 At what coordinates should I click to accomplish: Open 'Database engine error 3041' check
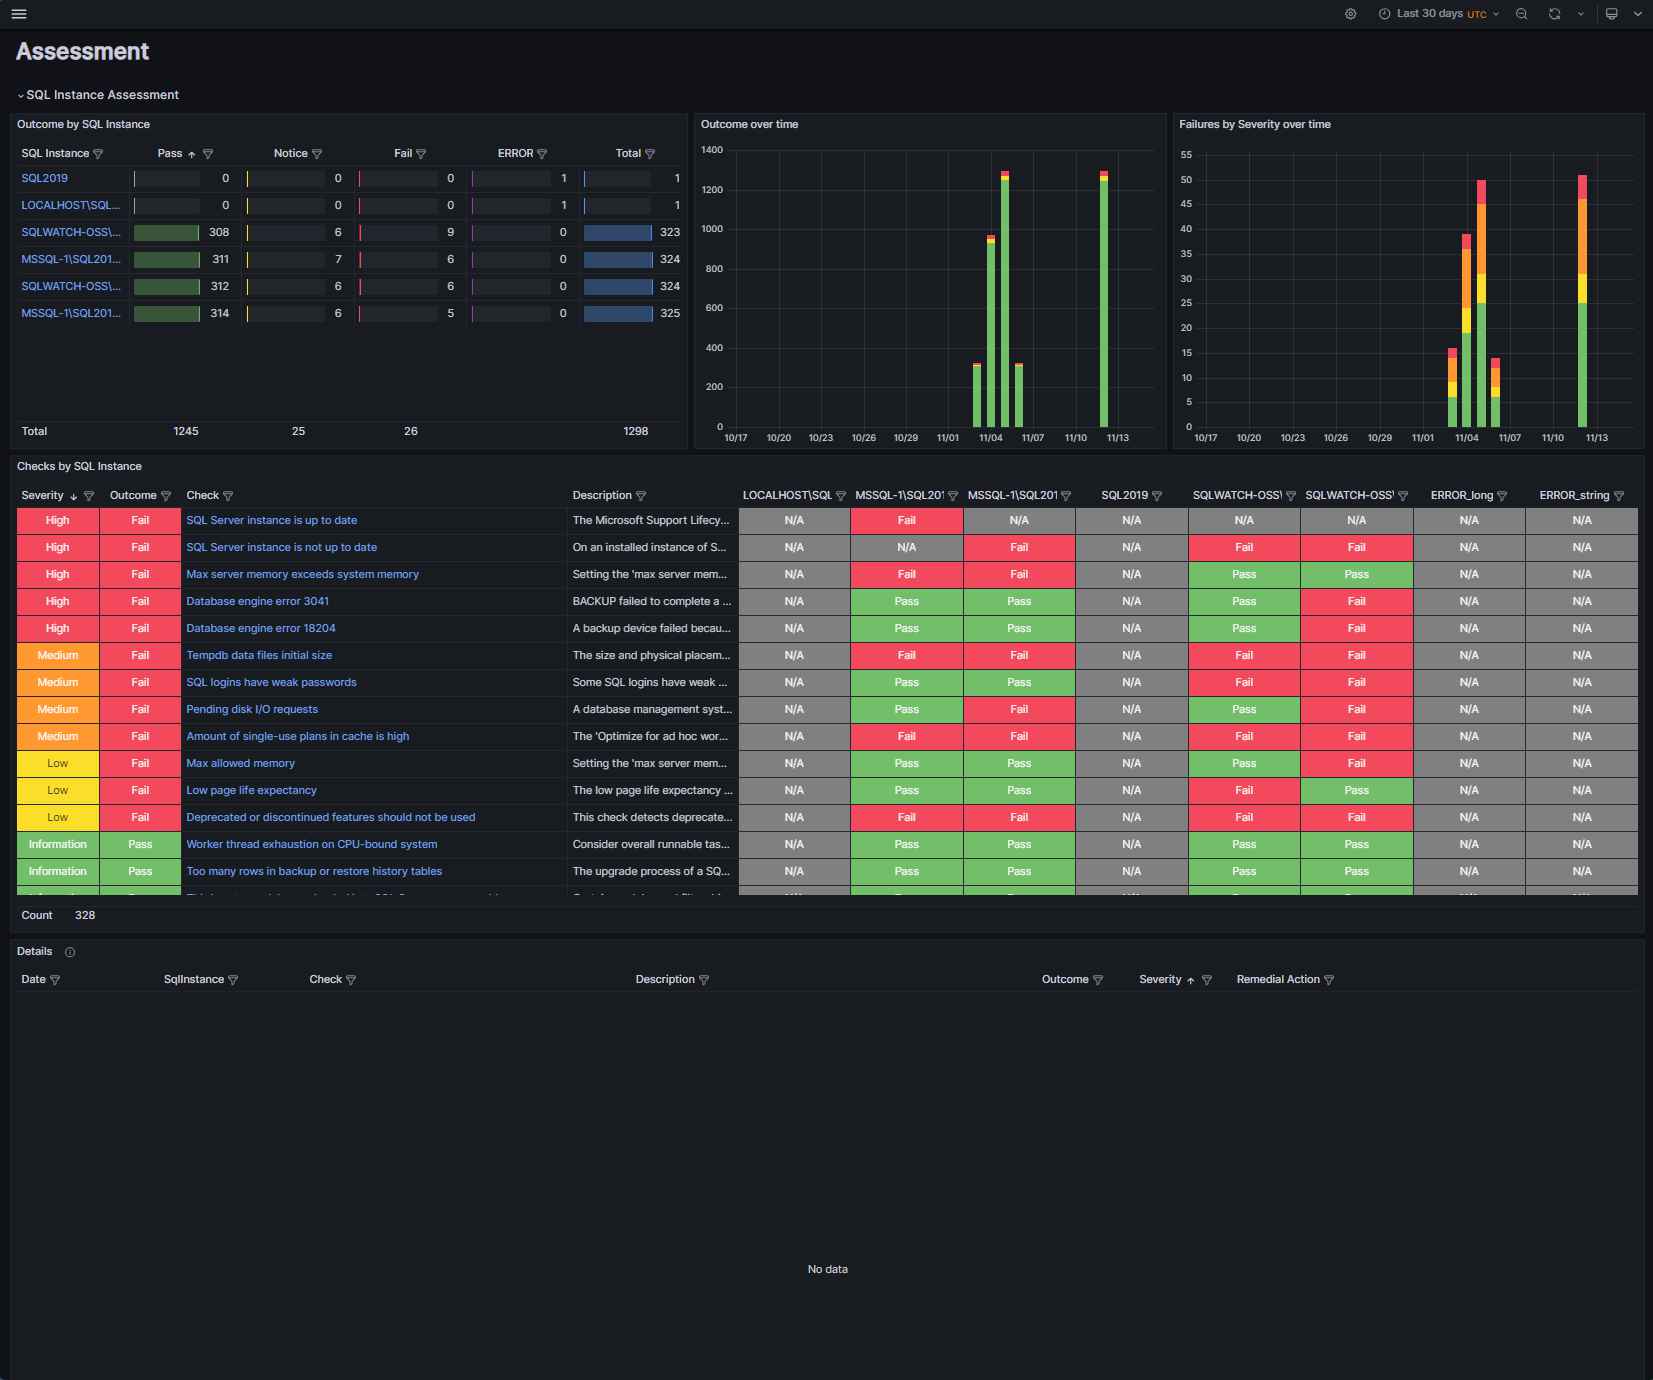tap(257, 601)
